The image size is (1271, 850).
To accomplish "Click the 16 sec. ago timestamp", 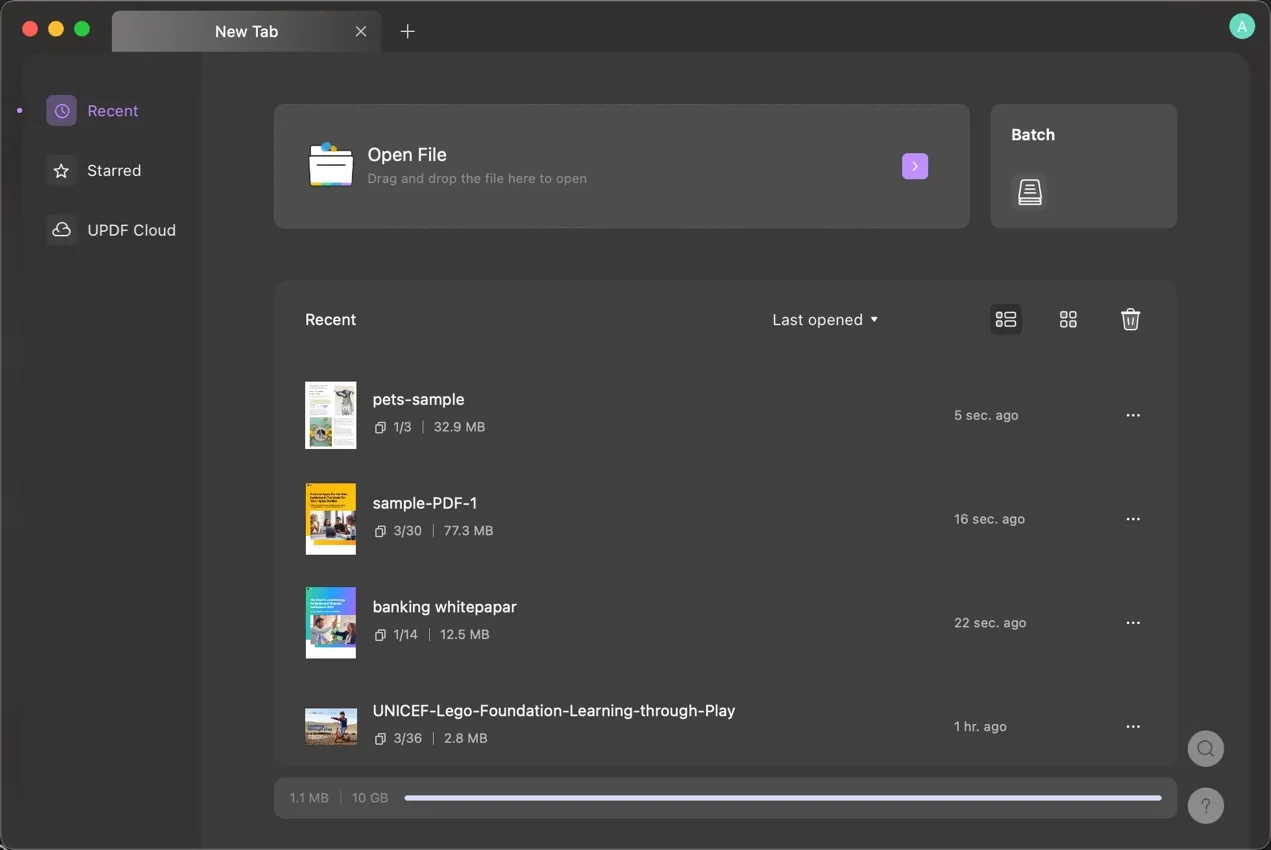I will (989, 519).
